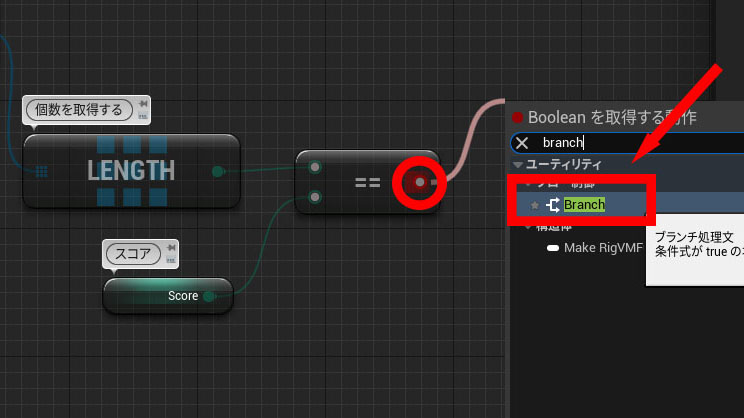Viewport: 744px width, 418px height.
Task: Select the Branch entry in search results
Action: (585, 205)
